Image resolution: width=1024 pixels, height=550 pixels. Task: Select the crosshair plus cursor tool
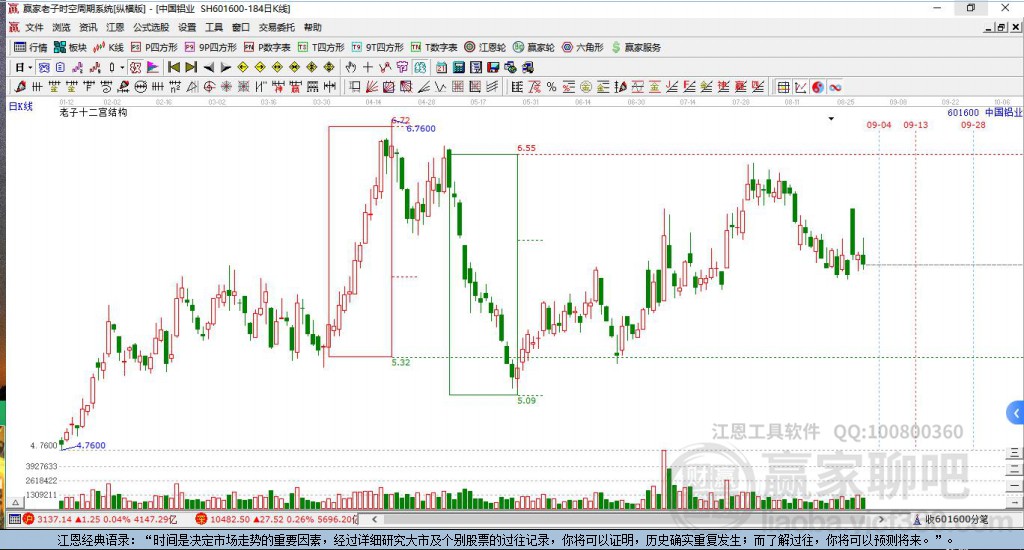coord(368,67)
